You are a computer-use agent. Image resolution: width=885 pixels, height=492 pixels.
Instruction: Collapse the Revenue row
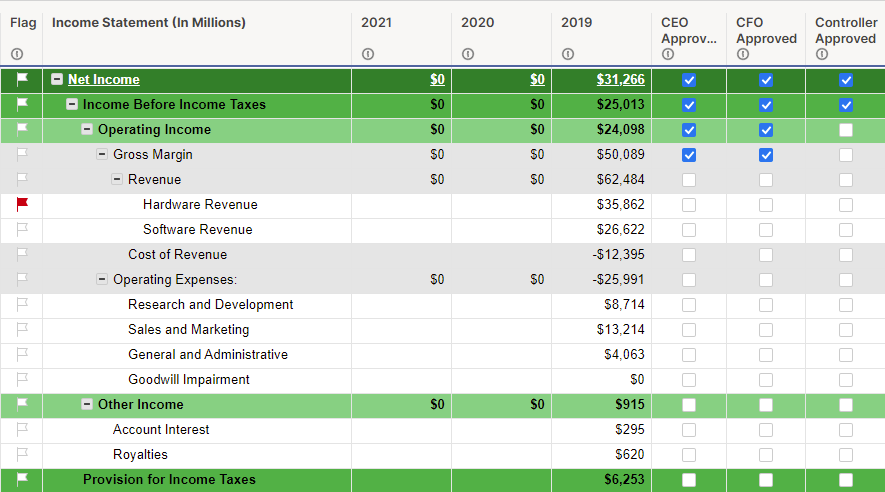click(116, 179)
